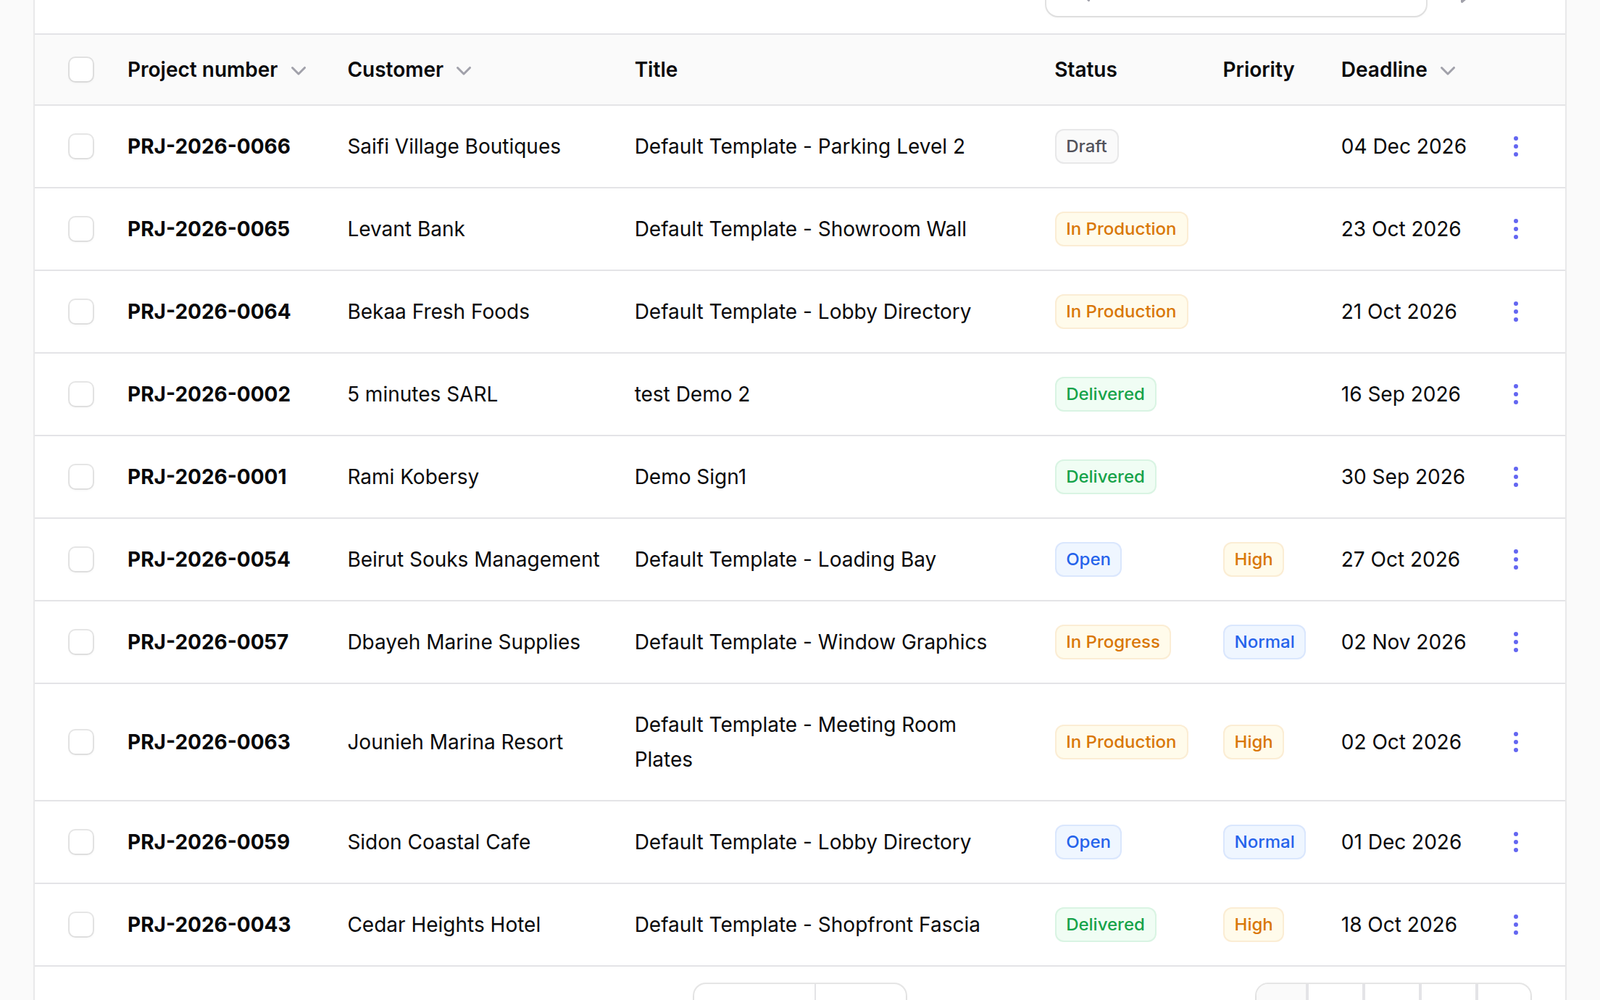Expand Deadline column sort chevron
The height and width of the screenshot is (1000, 1600).
point(1447,71)
